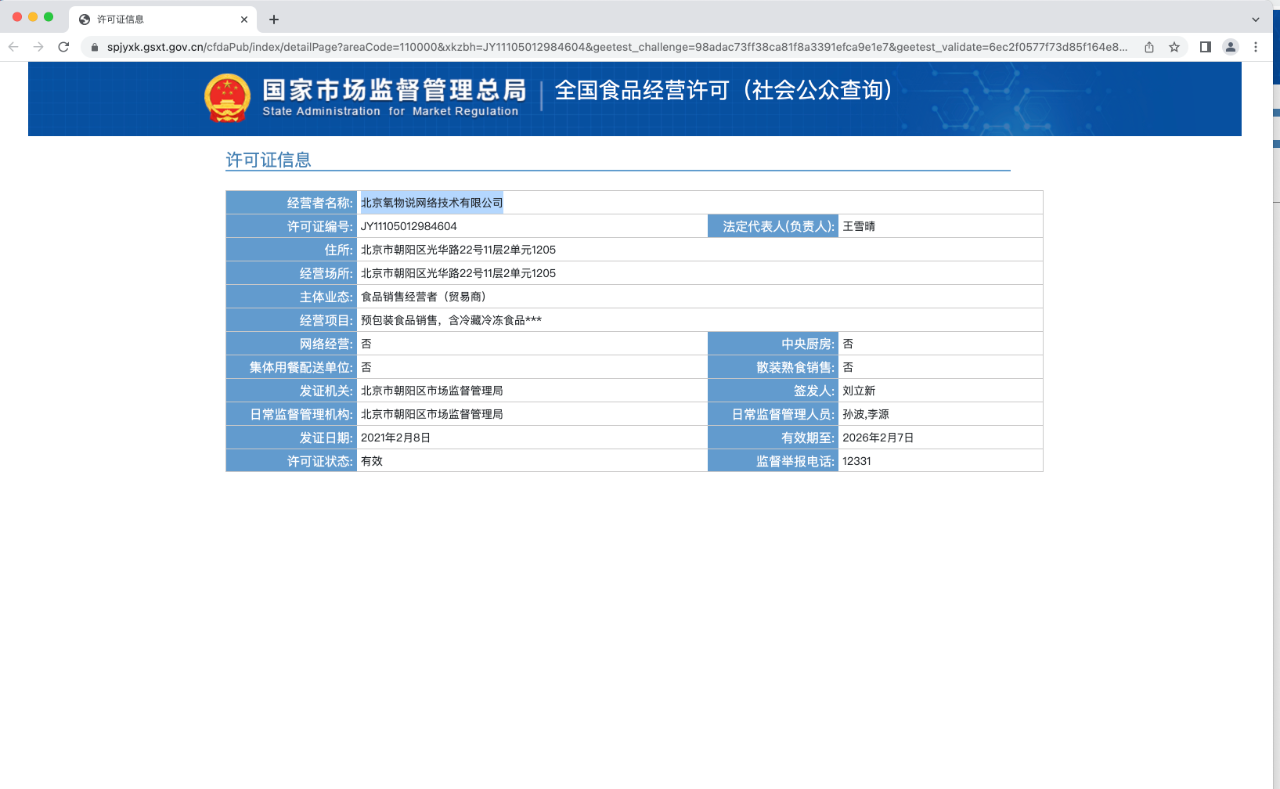Click the share page icon

[1149, 47]
